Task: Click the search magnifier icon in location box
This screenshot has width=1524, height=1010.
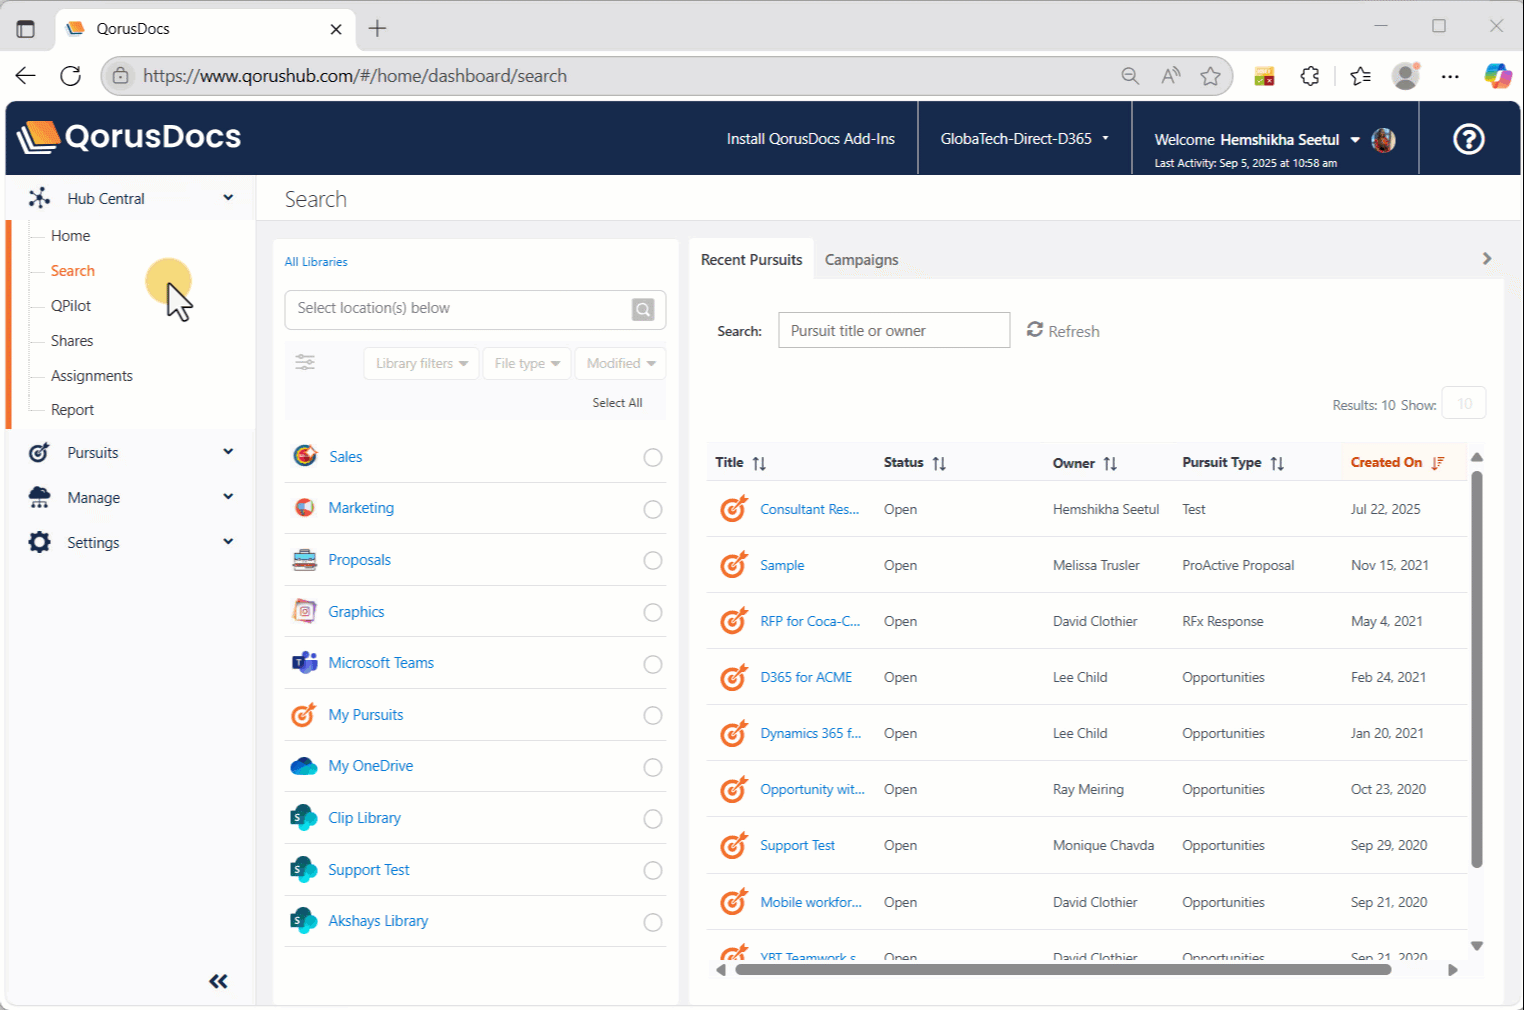Action: pyautogui.click(x=643, y=310)
